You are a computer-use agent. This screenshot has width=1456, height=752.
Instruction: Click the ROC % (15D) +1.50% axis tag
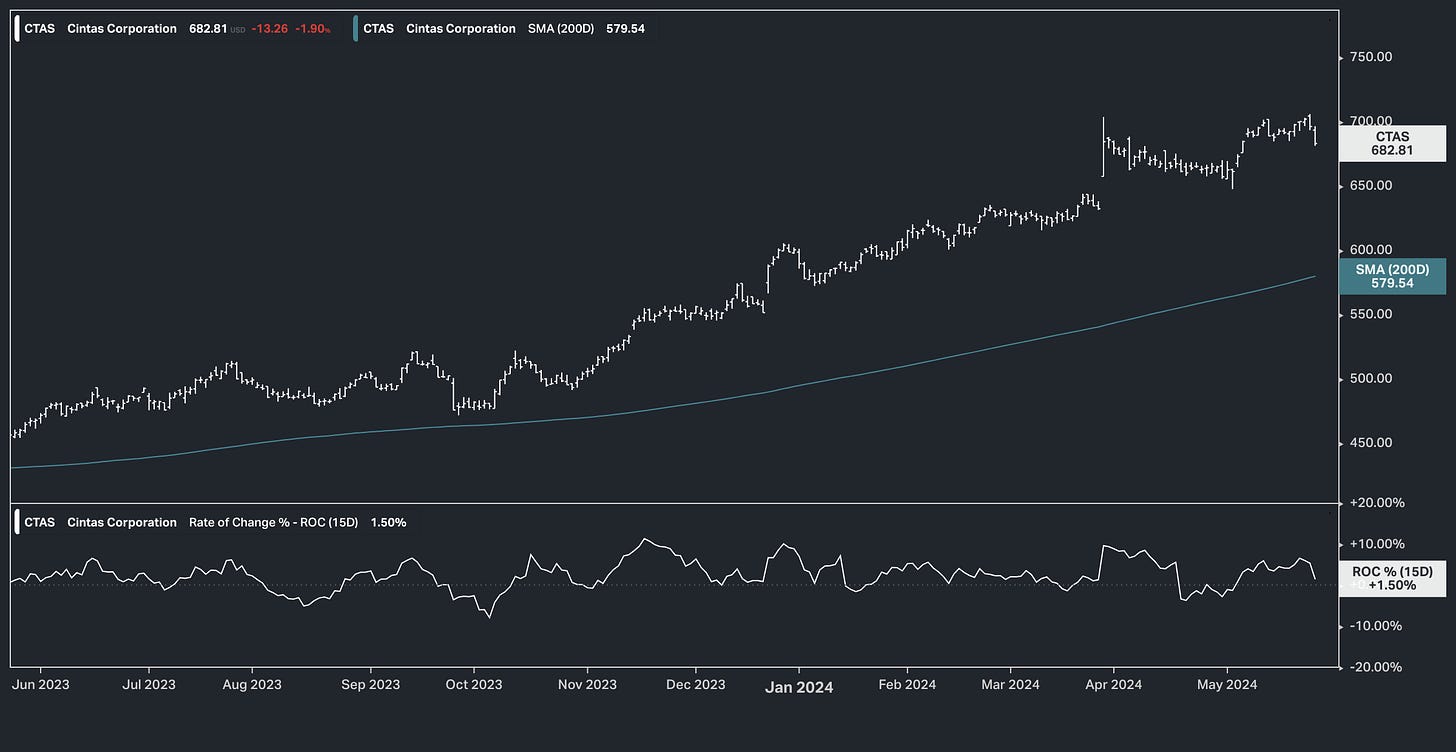pos(1392,578)
